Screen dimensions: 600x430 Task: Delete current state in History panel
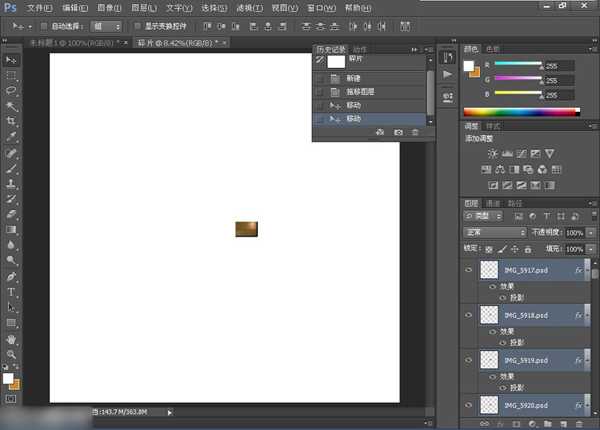tap(416, 132)
